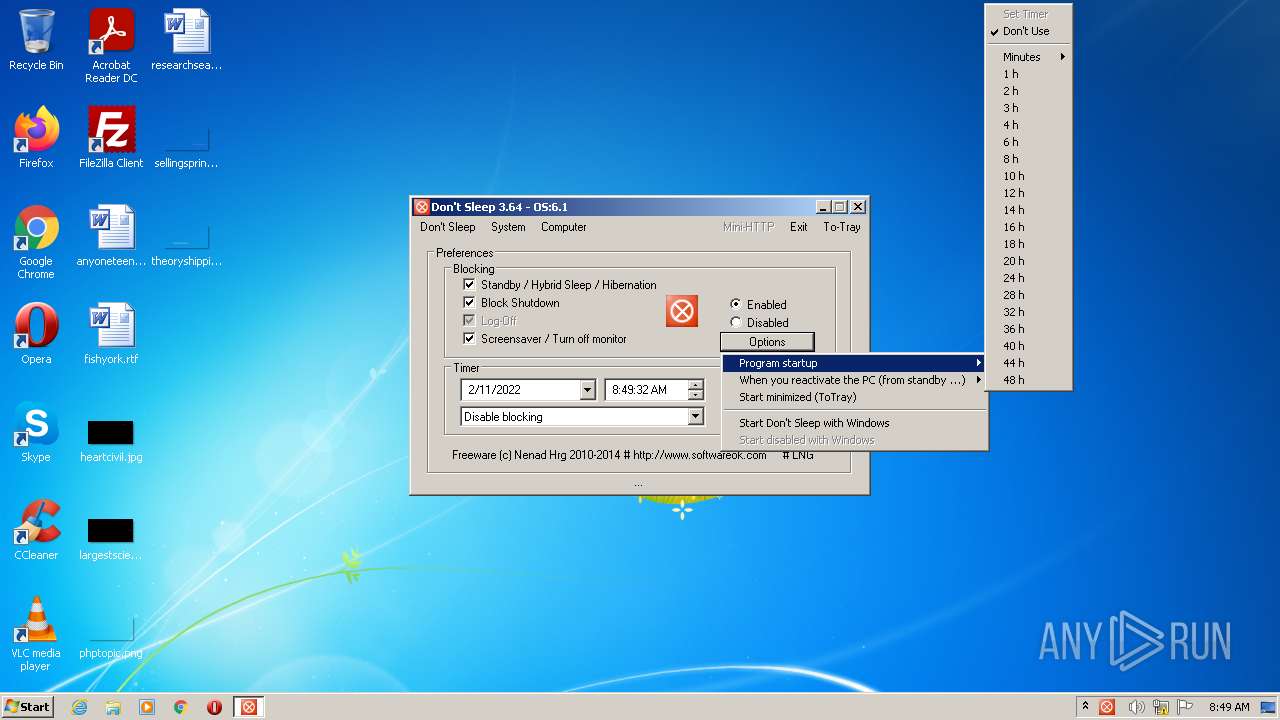Click the taskbar clock showing 8:49 AM
The width and height of the screenshot is (1280, 720).
point(1229,707)
